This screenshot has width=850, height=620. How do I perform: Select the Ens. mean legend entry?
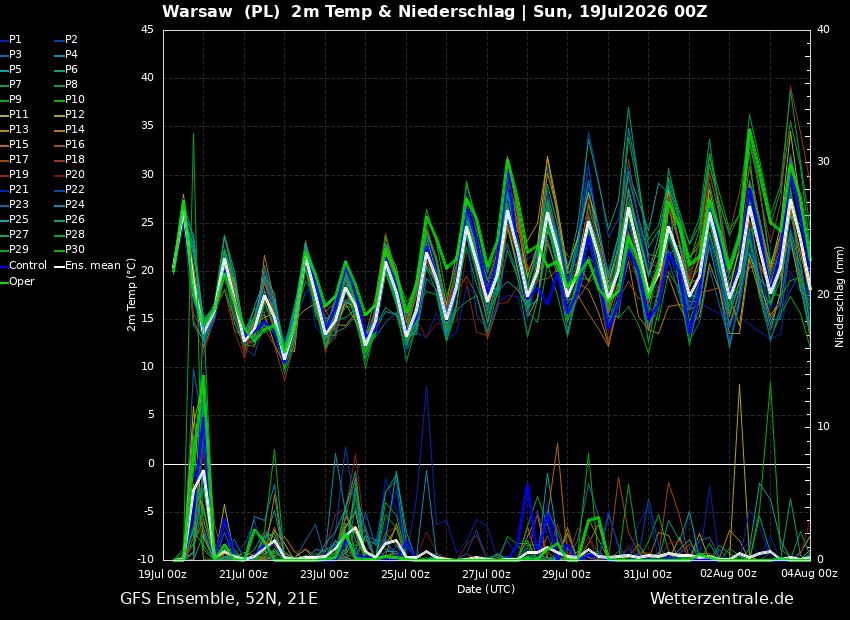88,265
